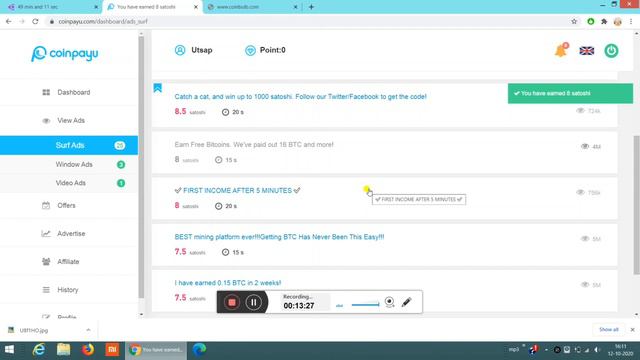Click the Point diamond icon
The width and height of the screenshot is (640, 360).
pos(250,50)
